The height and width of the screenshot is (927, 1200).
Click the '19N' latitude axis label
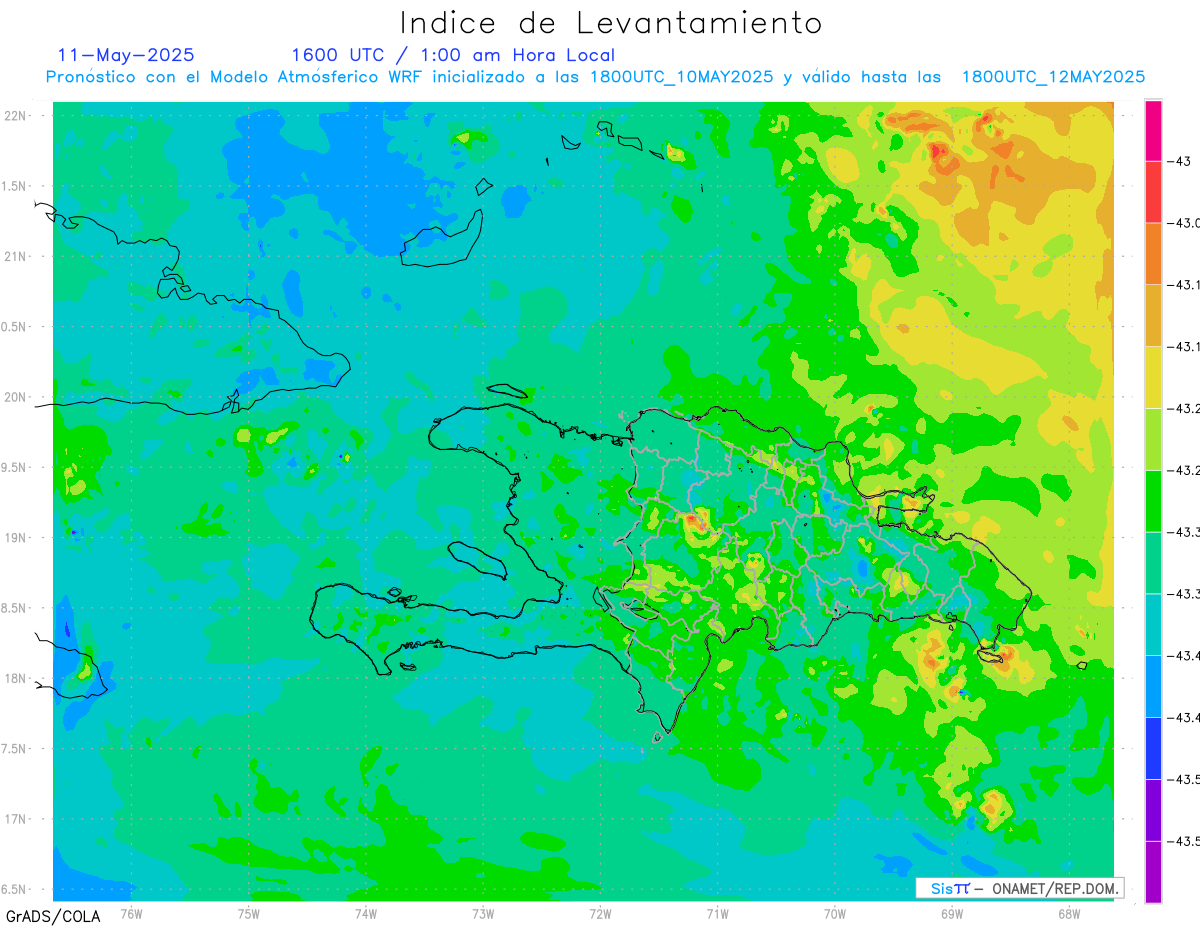(15, 538)
